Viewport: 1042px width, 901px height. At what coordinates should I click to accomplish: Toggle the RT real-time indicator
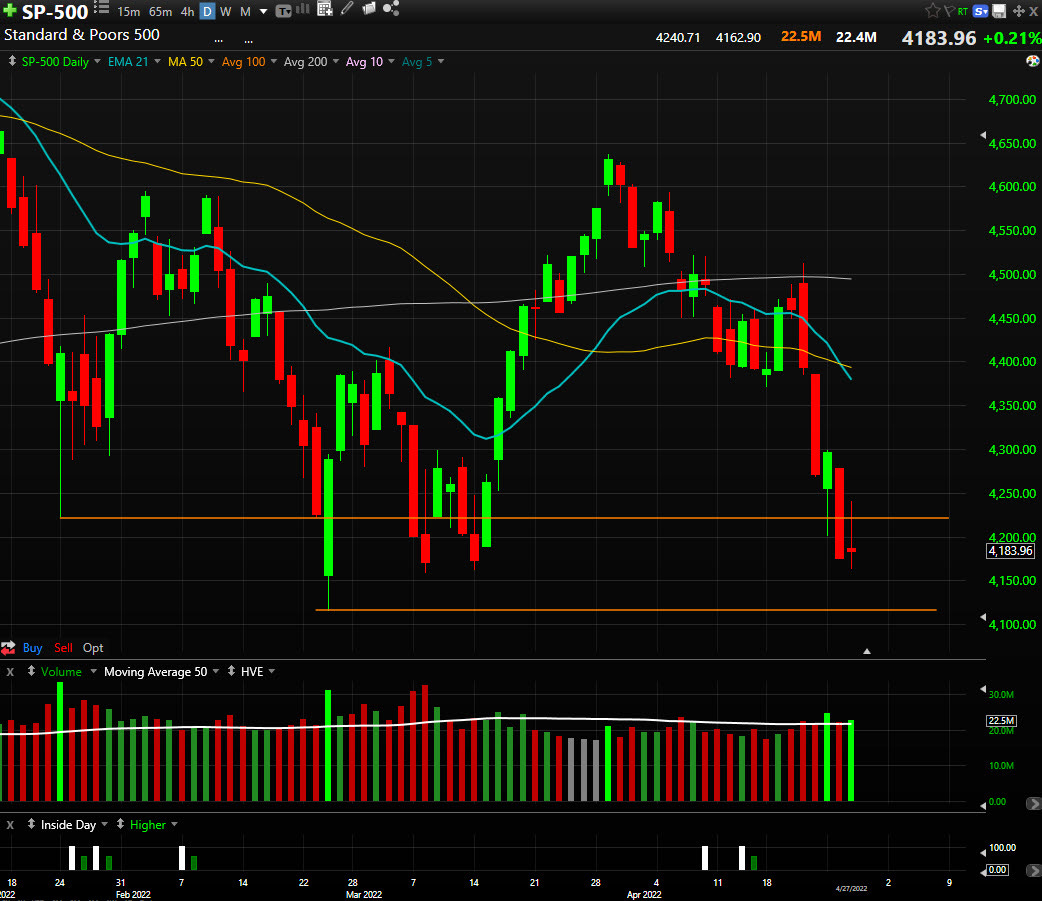click(x=962, y=11)
